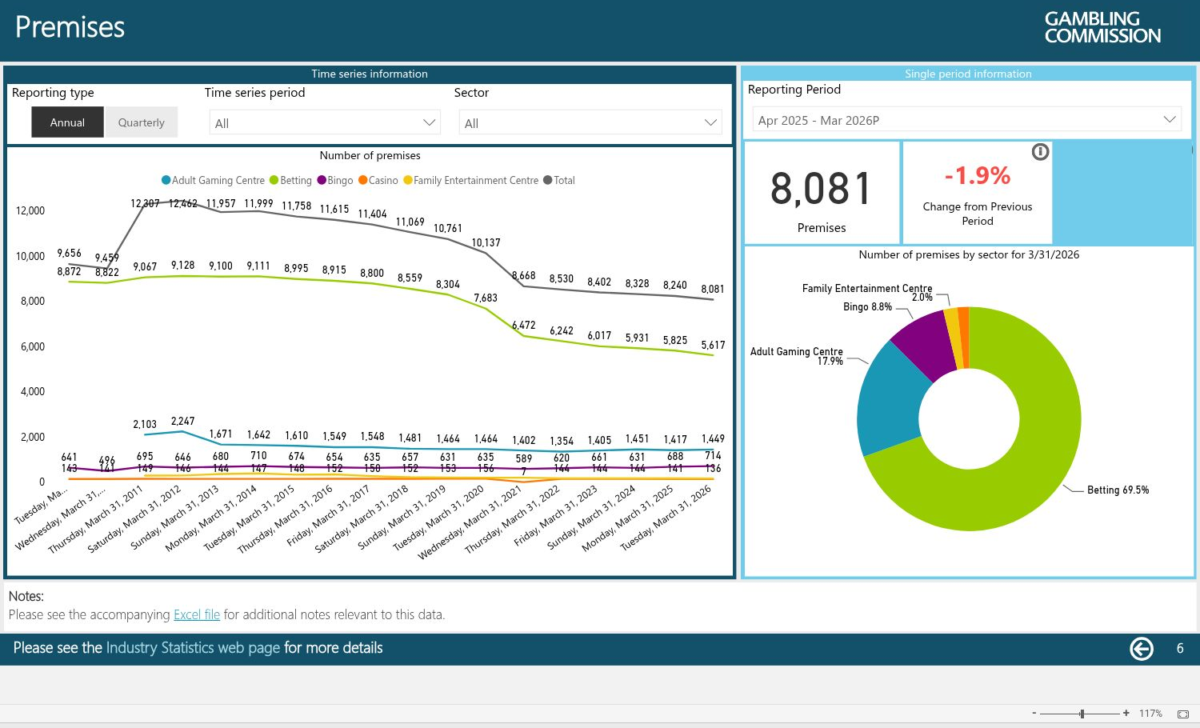The image size is (1200, 728).
Task: Click the Gambling Commission logo
Action: (x=1103, y=27)
